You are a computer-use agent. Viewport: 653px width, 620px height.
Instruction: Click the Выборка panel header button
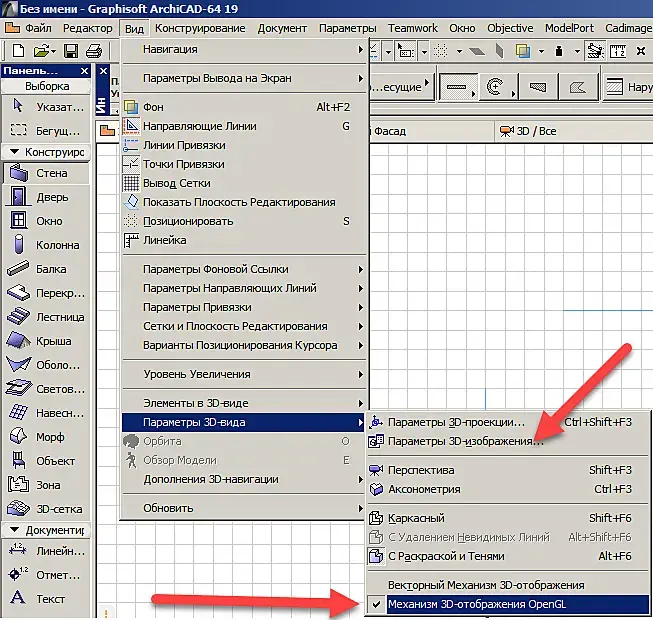46,86
